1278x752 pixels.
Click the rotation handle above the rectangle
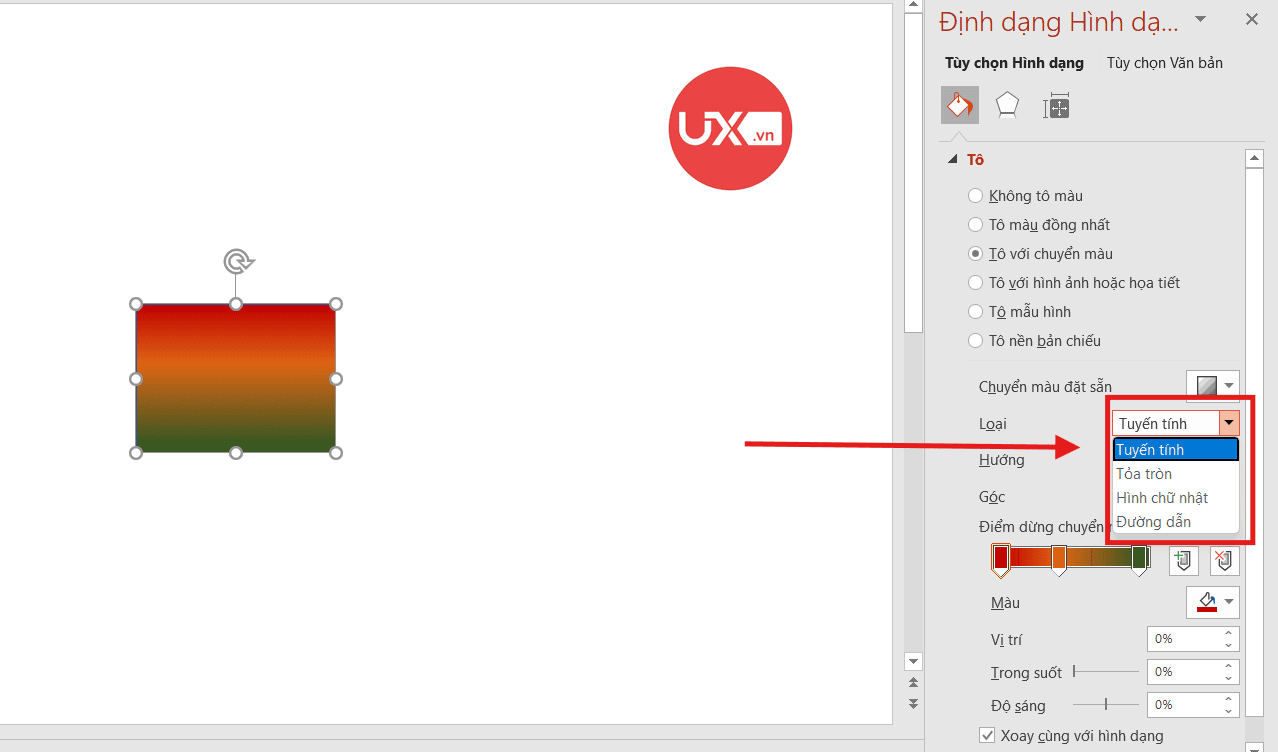(237, 262)
